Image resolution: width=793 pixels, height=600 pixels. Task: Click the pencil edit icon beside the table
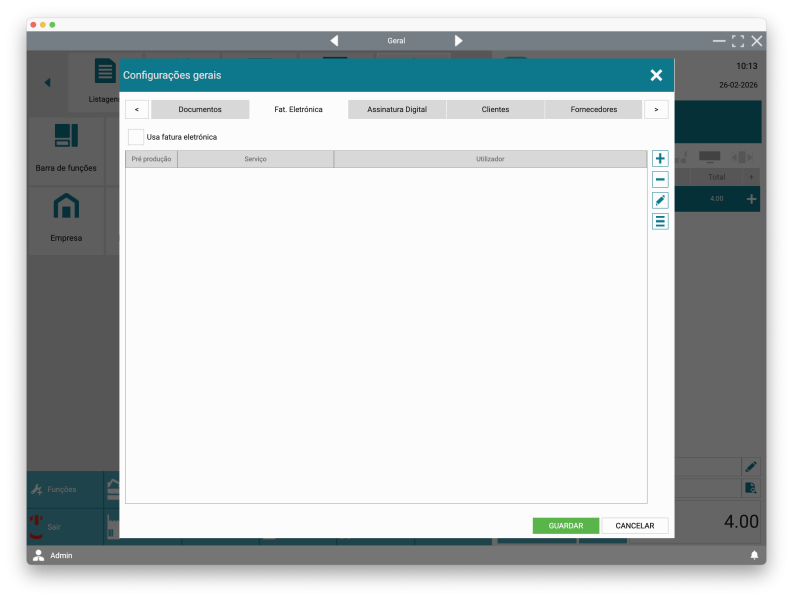[x=660, y=201]
